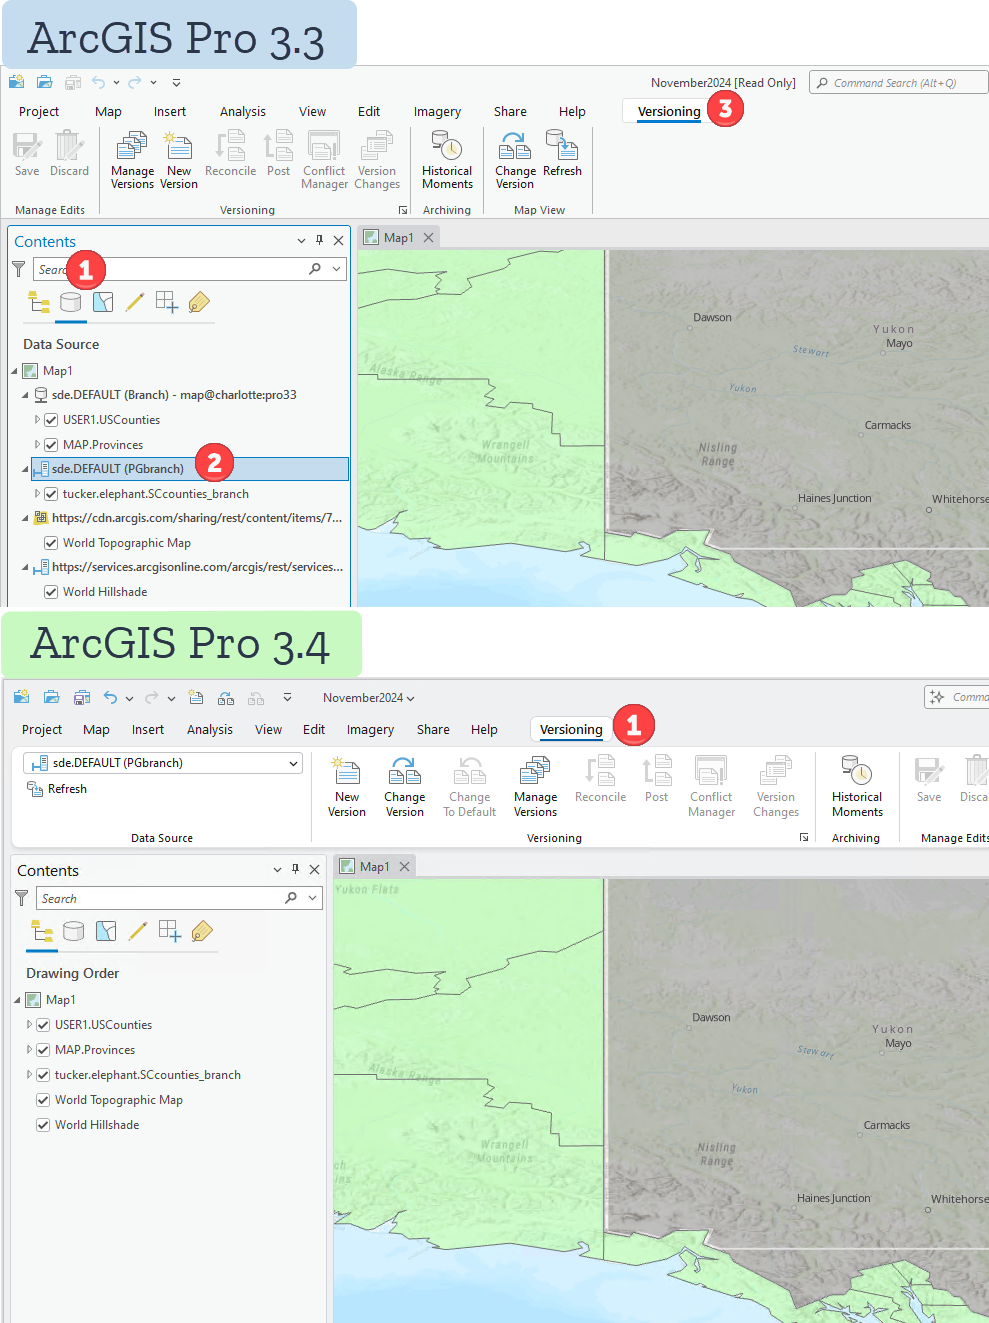Screen dimensions: 989x1323
Task: Collapse the sde.DEFAULT (PGbranch) node in 3.3 Contents
Action: click(x=26, y=469)
